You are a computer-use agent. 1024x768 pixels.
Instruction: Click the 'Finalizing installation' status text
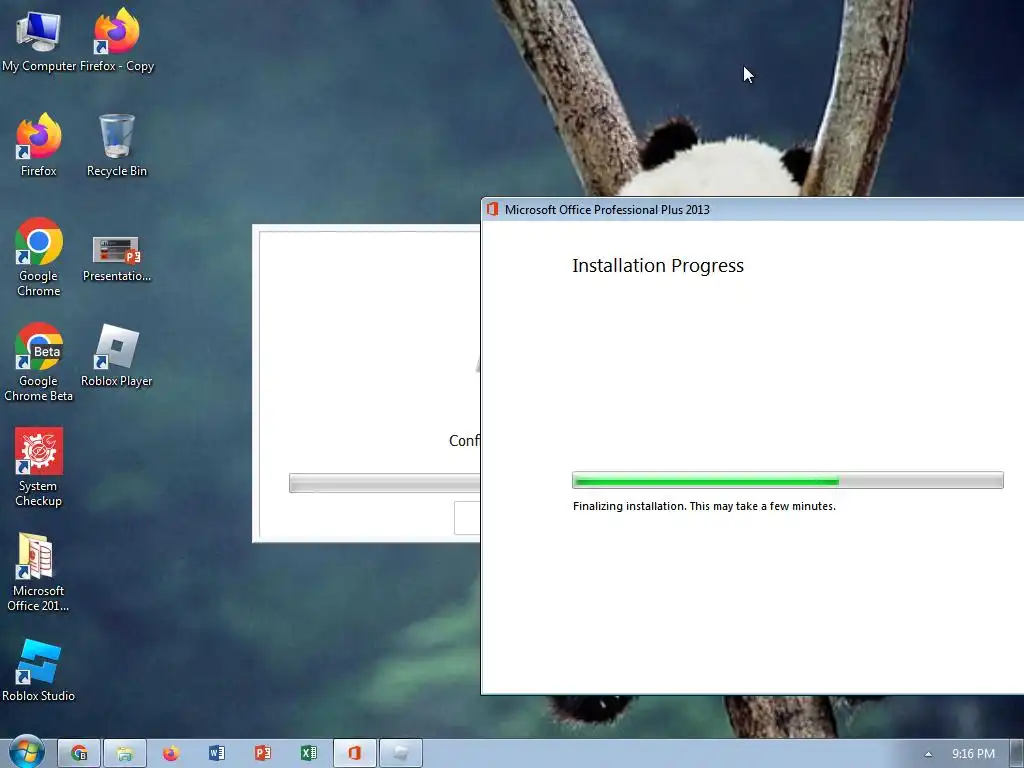coord(704,506)
